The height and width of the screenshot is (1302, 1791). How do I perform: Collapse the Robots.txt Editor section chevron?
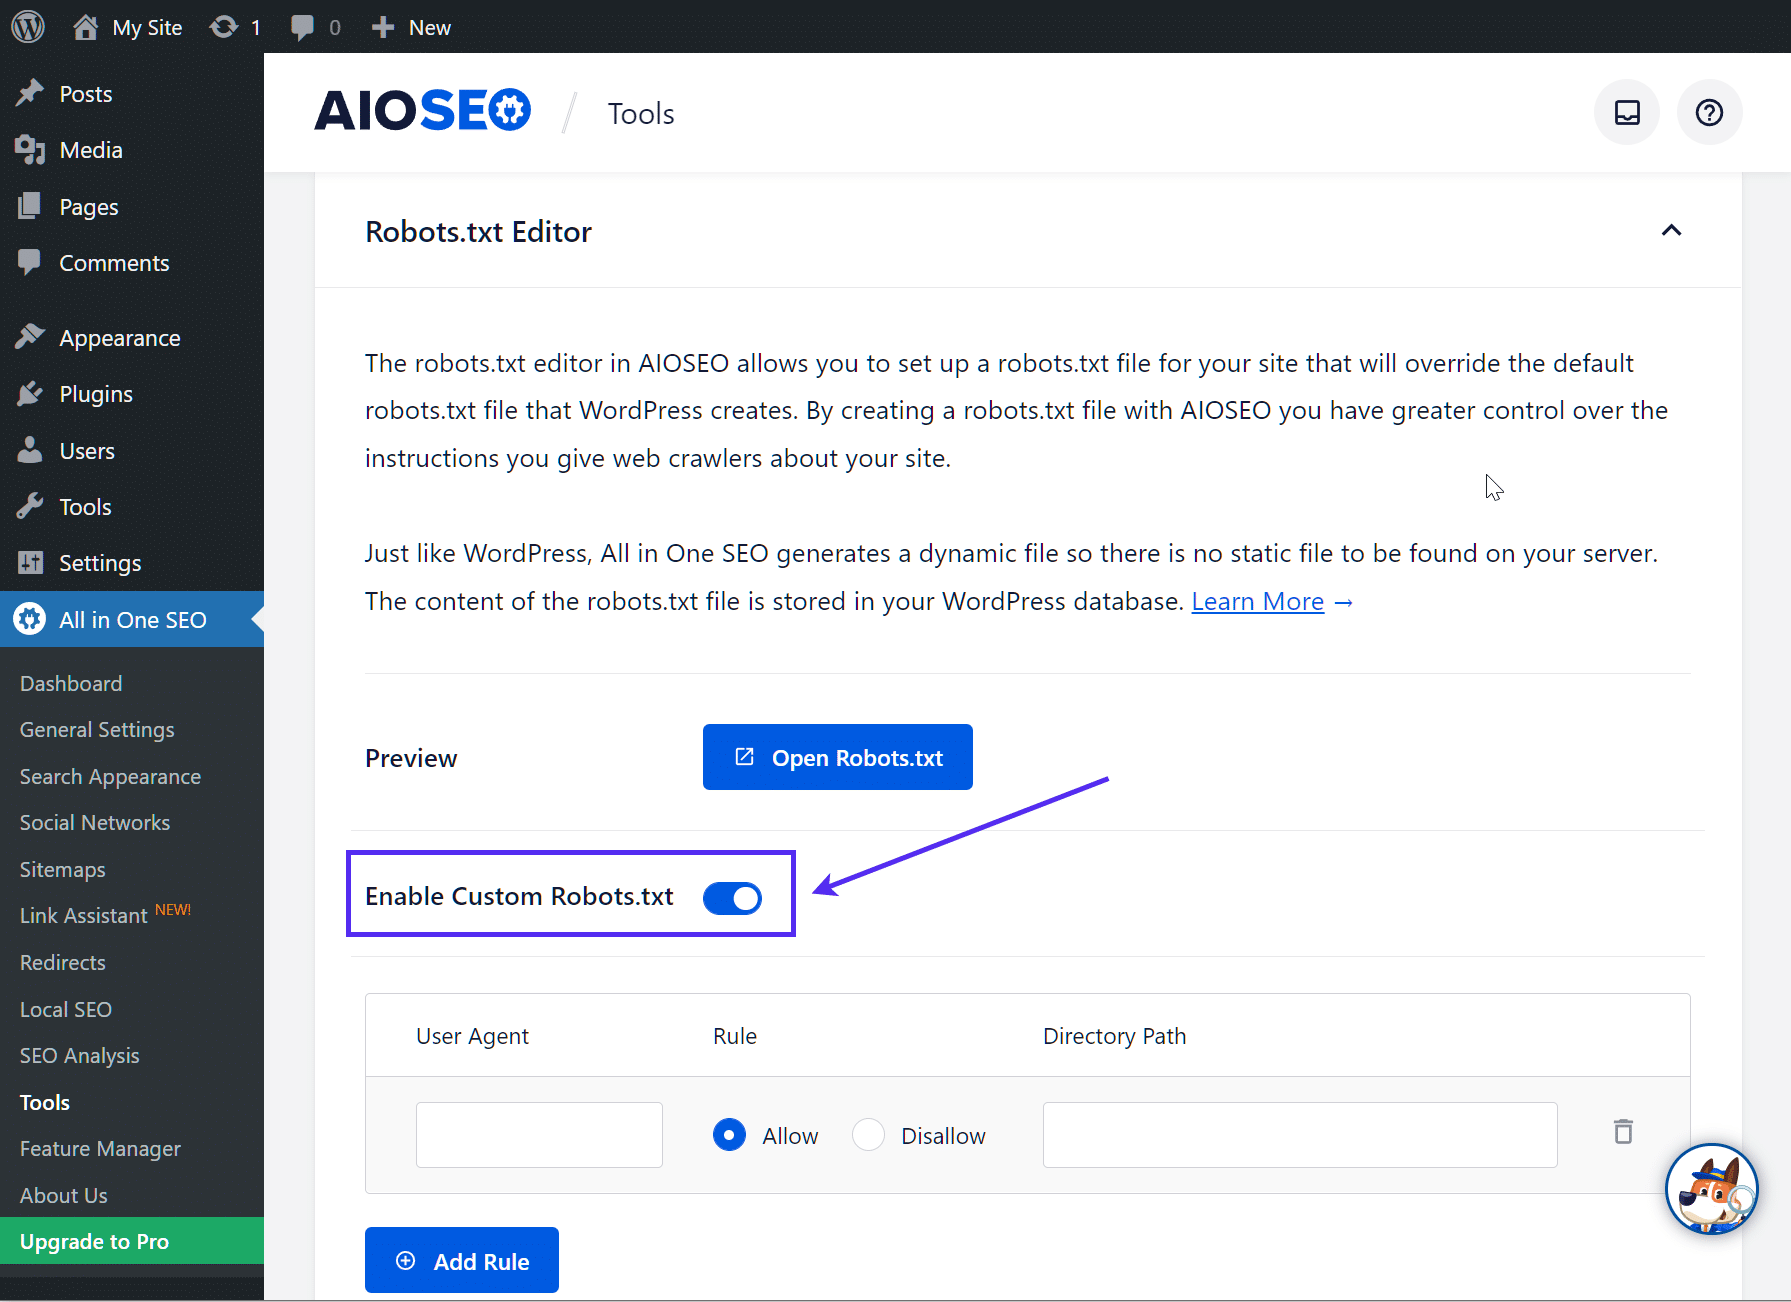coord(1671,231)
